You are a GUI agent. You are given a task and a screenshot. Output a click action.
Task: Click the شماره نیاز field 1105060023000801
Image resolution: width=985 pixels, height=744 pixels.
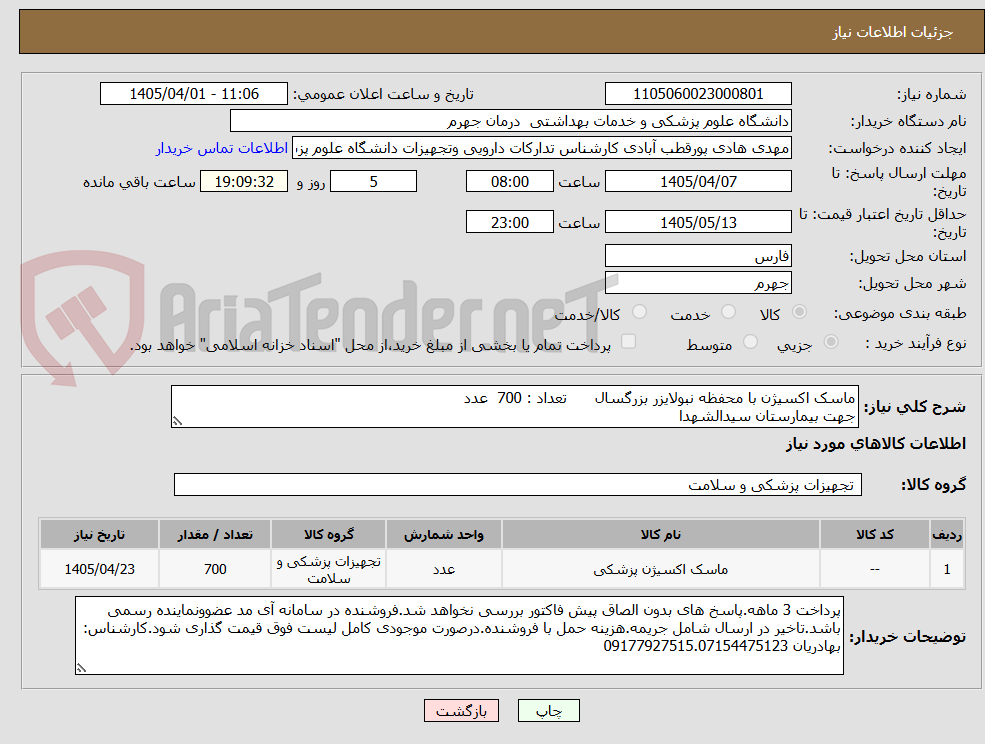point(698,94)
